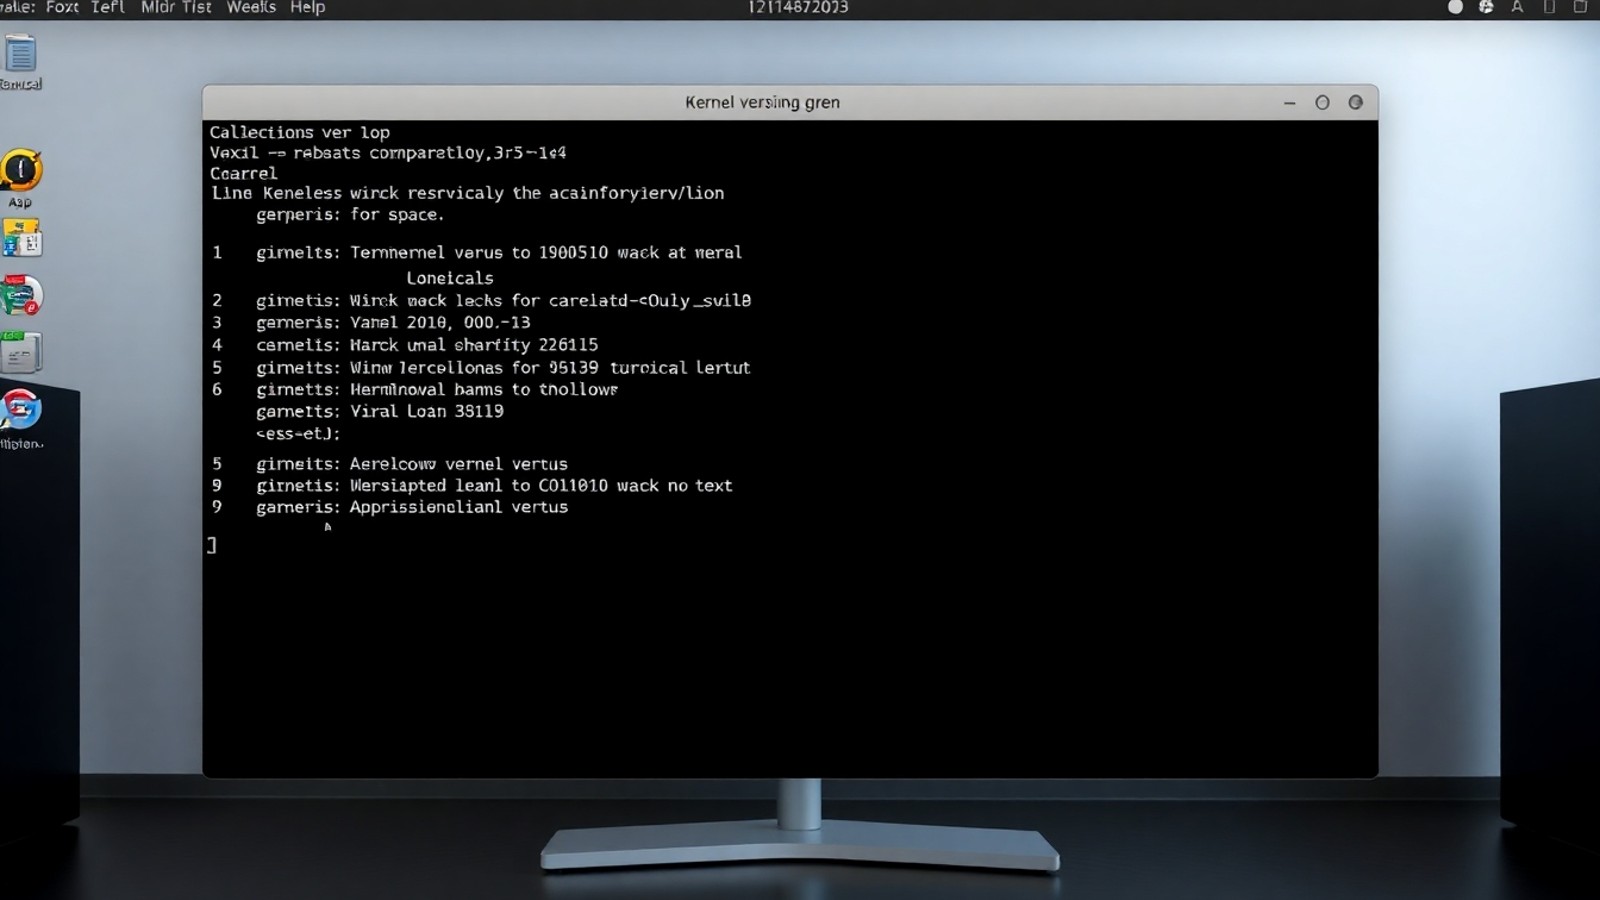
Task: Click line 5 Winw lercellonas for 95139
Action: click(x=481, y=368)
